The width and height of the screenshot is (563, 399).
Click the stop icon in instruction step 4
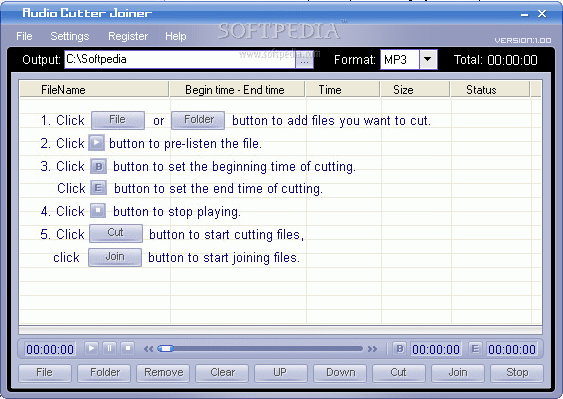[x=98, y=211]
